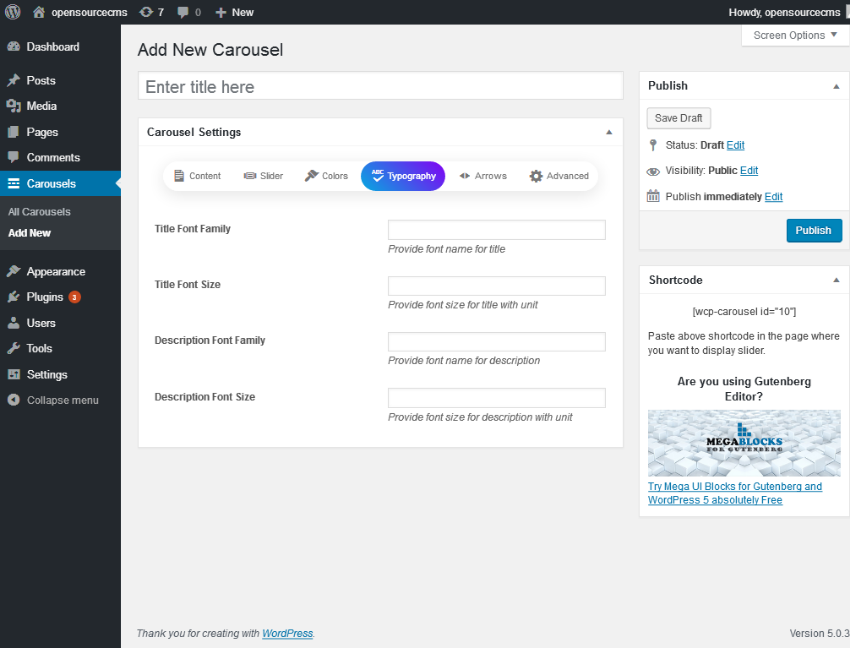850x648 pixels.
Task: Click the Tools wrench icon
Action: click(x=14, y=348)
